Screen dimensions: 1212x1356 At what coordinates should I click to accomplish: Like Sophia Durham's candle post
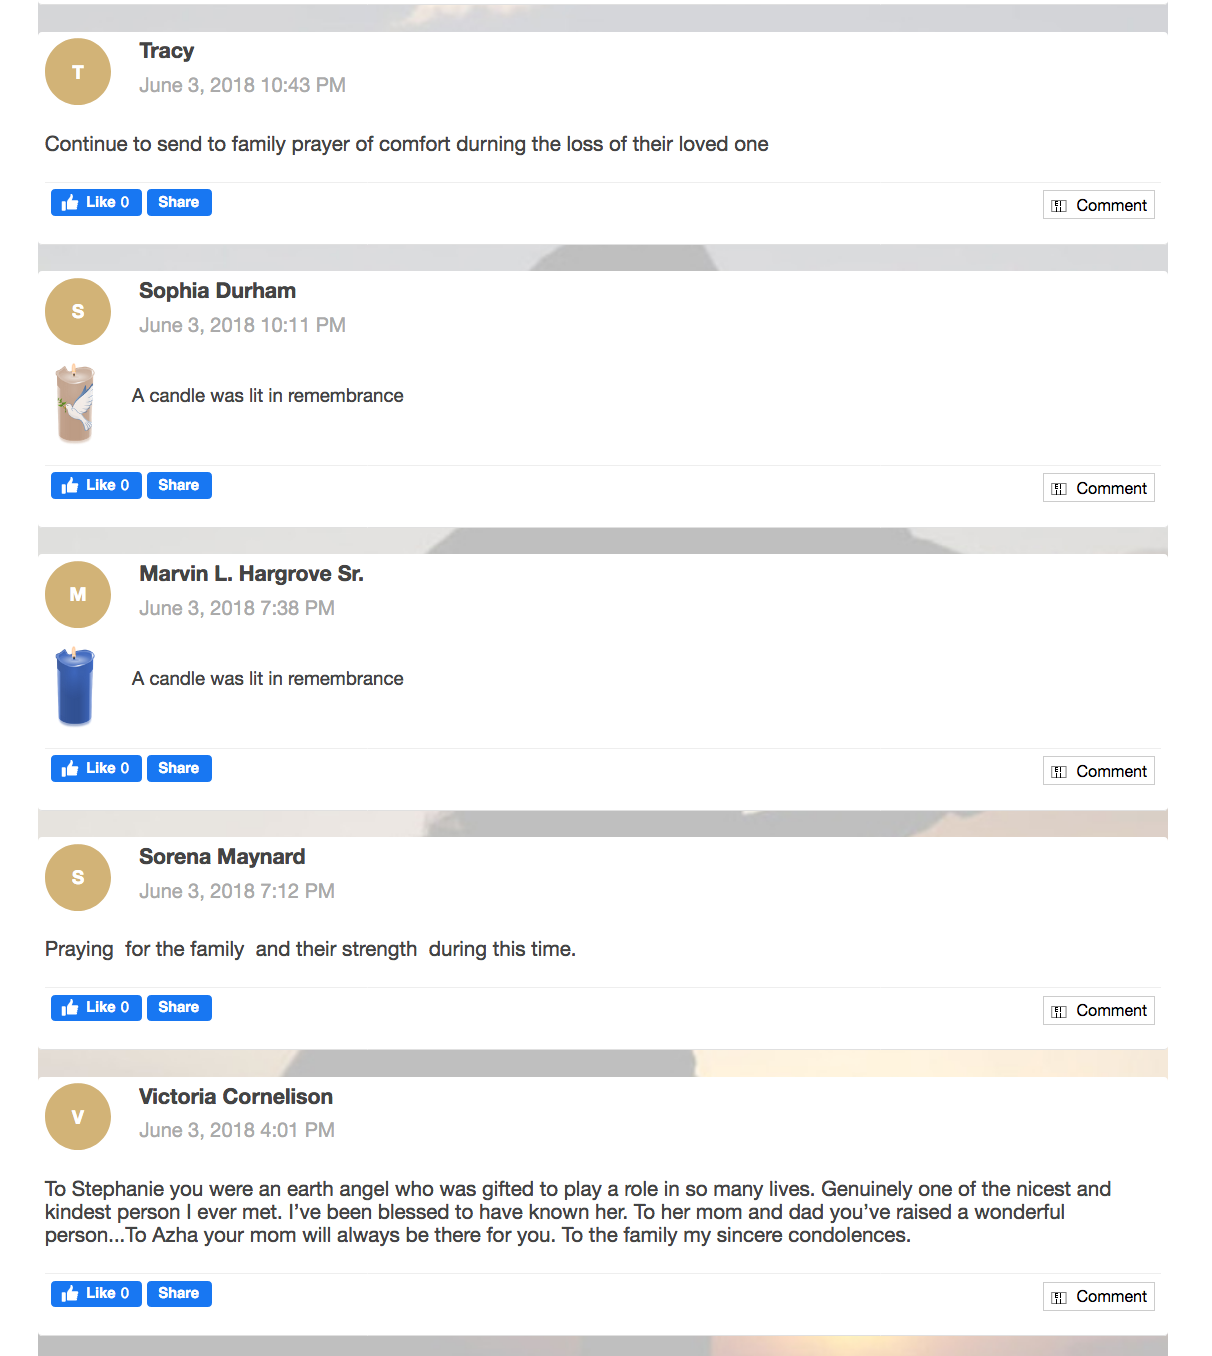click(x=96, y=485)
